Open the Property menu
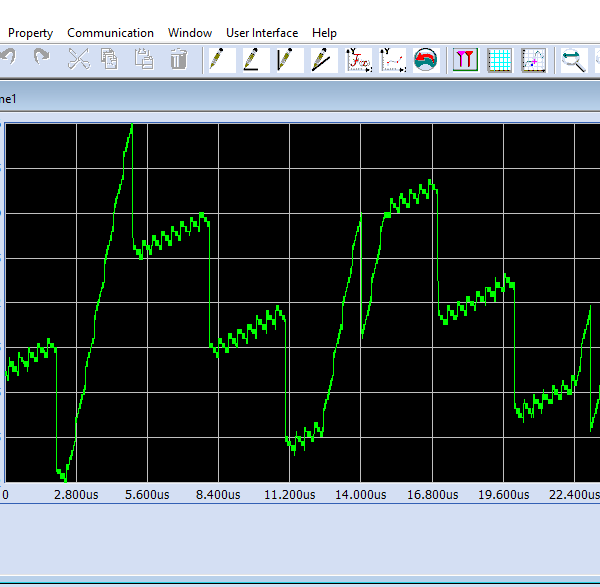Image resolution: width=600 pixels, height=587 pixels. [x=30, y=33]
